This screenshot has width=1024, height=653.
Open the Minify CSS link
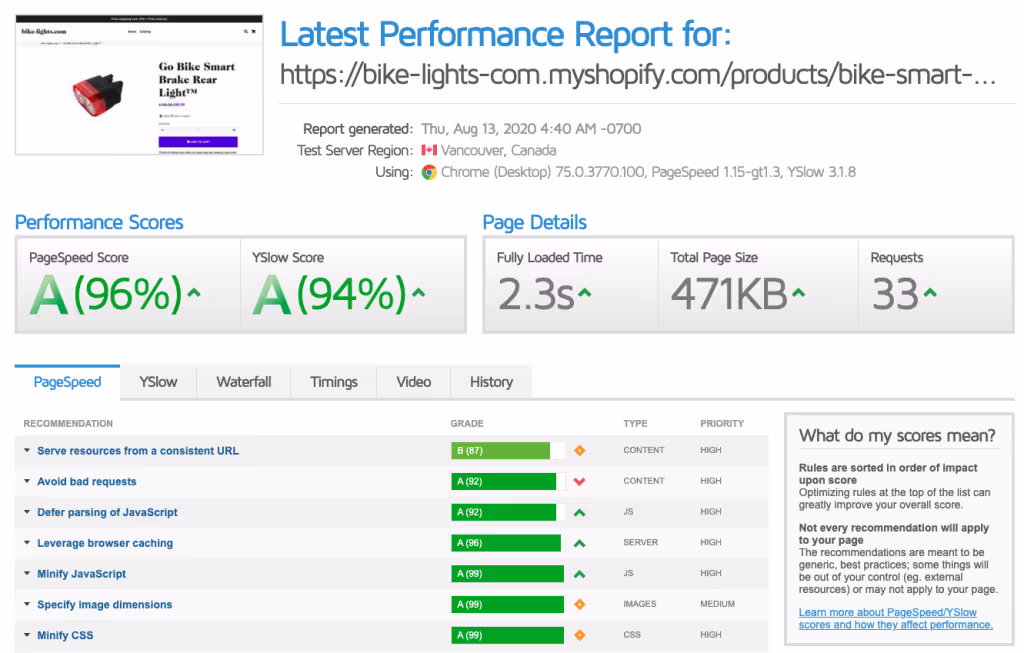coord(65,635)
